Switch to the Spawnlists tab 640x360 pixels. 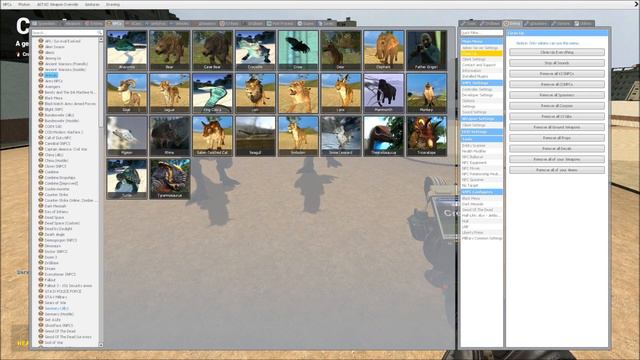pyautogui.click(x=45, y=24)
